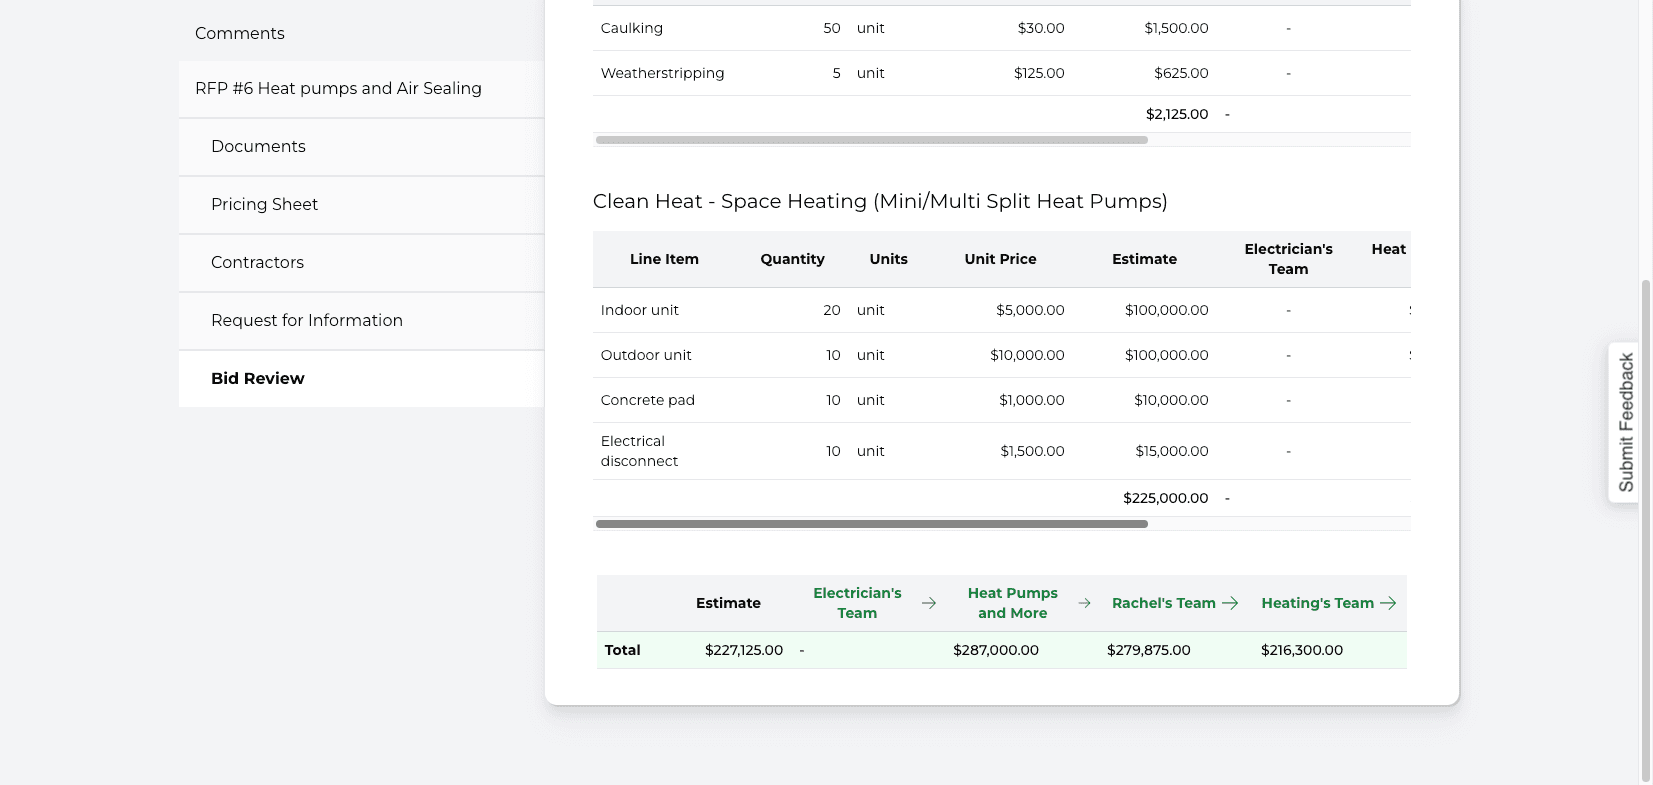1653x785 pixels.
Task: Click the Quantity column header
Action: click(792, 259)
